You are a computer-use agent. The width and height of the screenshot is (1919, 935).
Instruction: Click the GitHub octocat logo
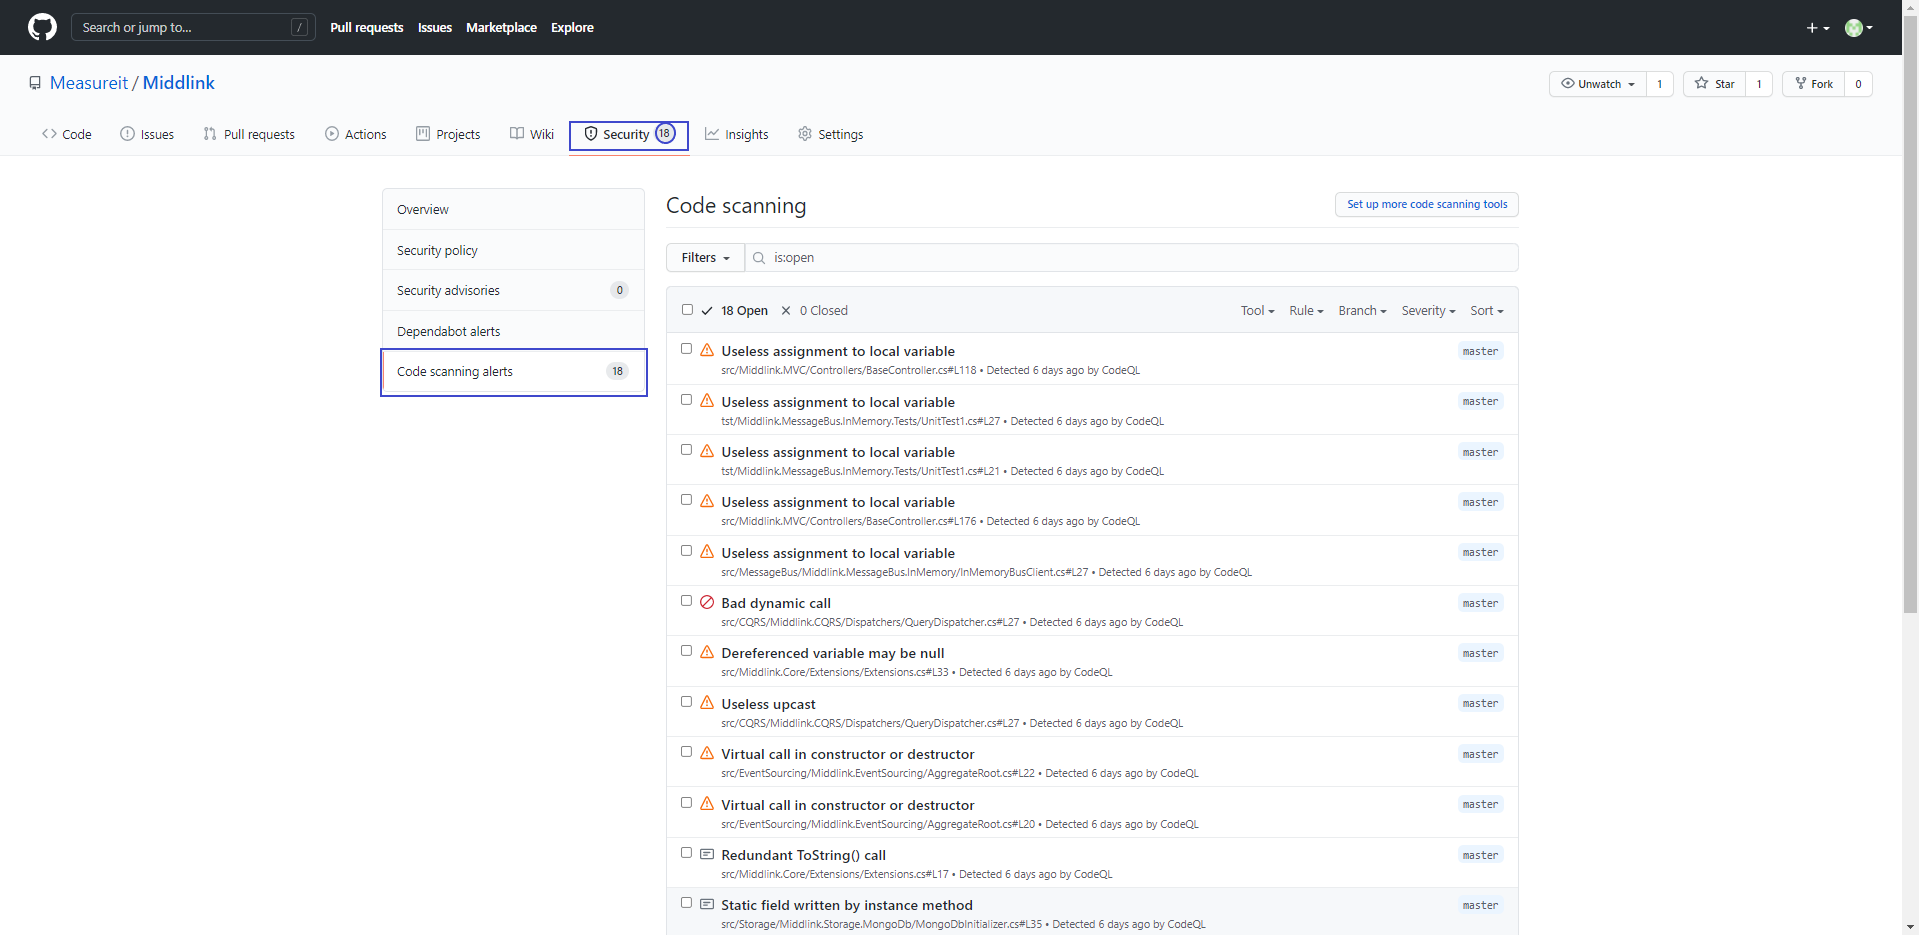42,27
